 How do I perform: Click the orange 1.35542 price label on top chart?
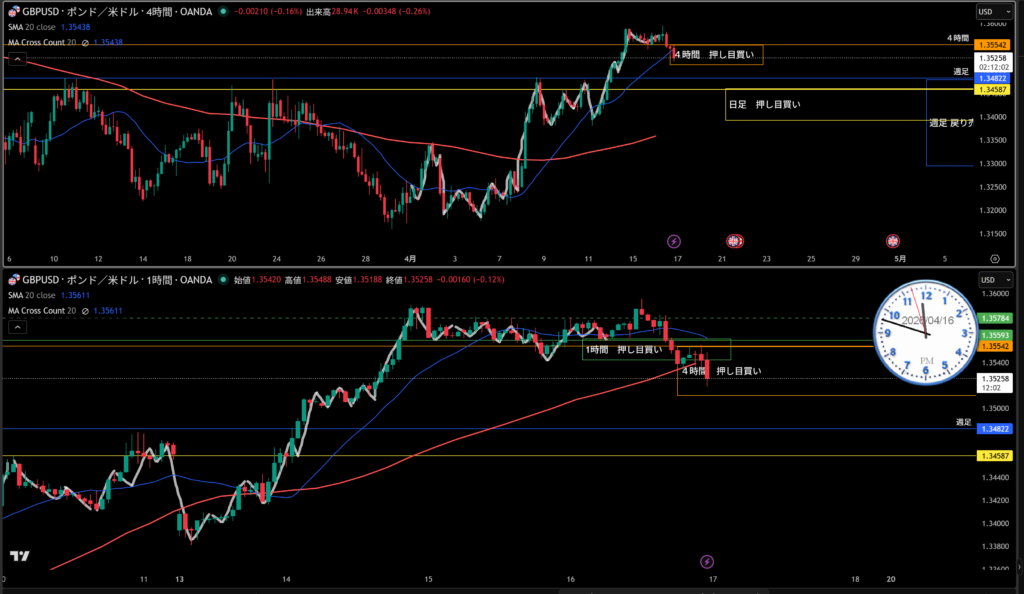(994, 46)
